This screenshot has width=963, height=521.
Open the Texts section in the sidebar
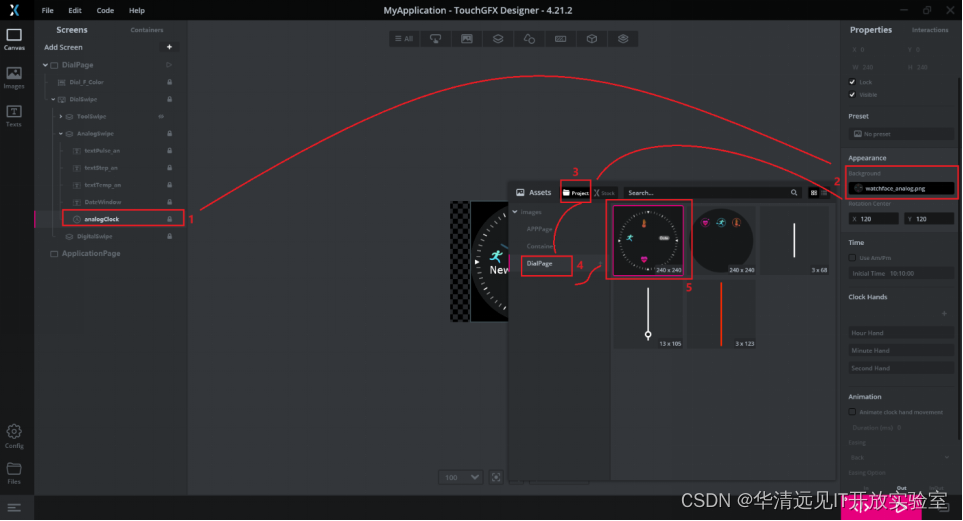click(14, 116)
